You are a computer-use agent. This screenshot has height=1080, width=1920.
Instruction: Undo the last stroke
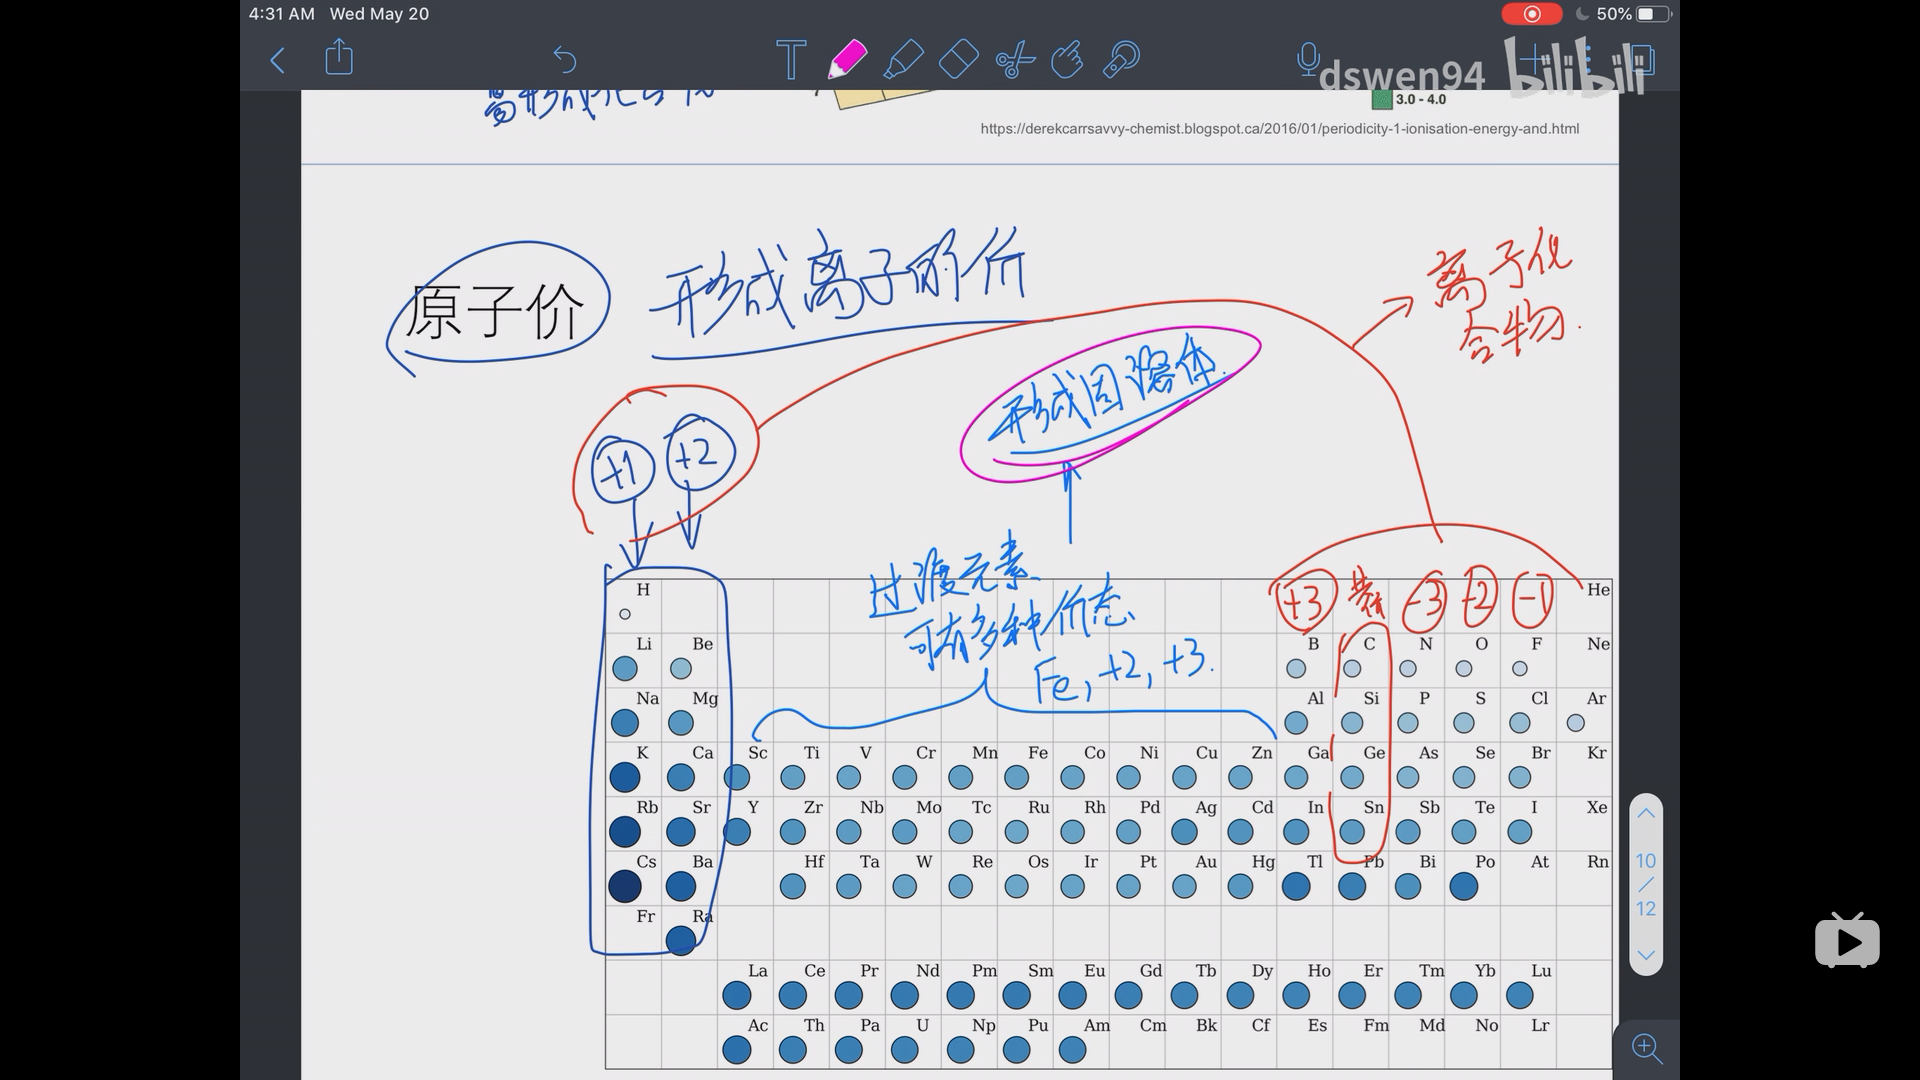click(x=565, y=60)
